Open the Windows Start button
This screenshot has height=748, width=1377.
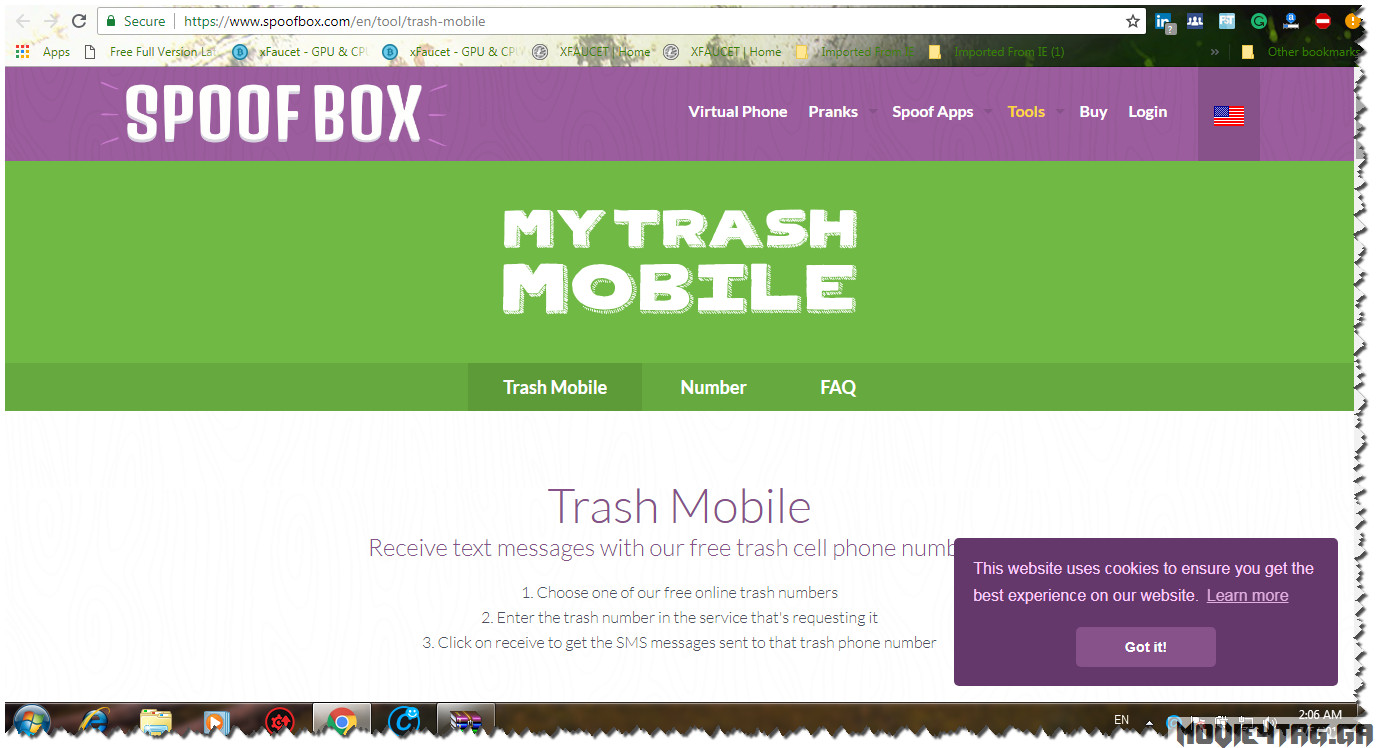tap(33, 721)
